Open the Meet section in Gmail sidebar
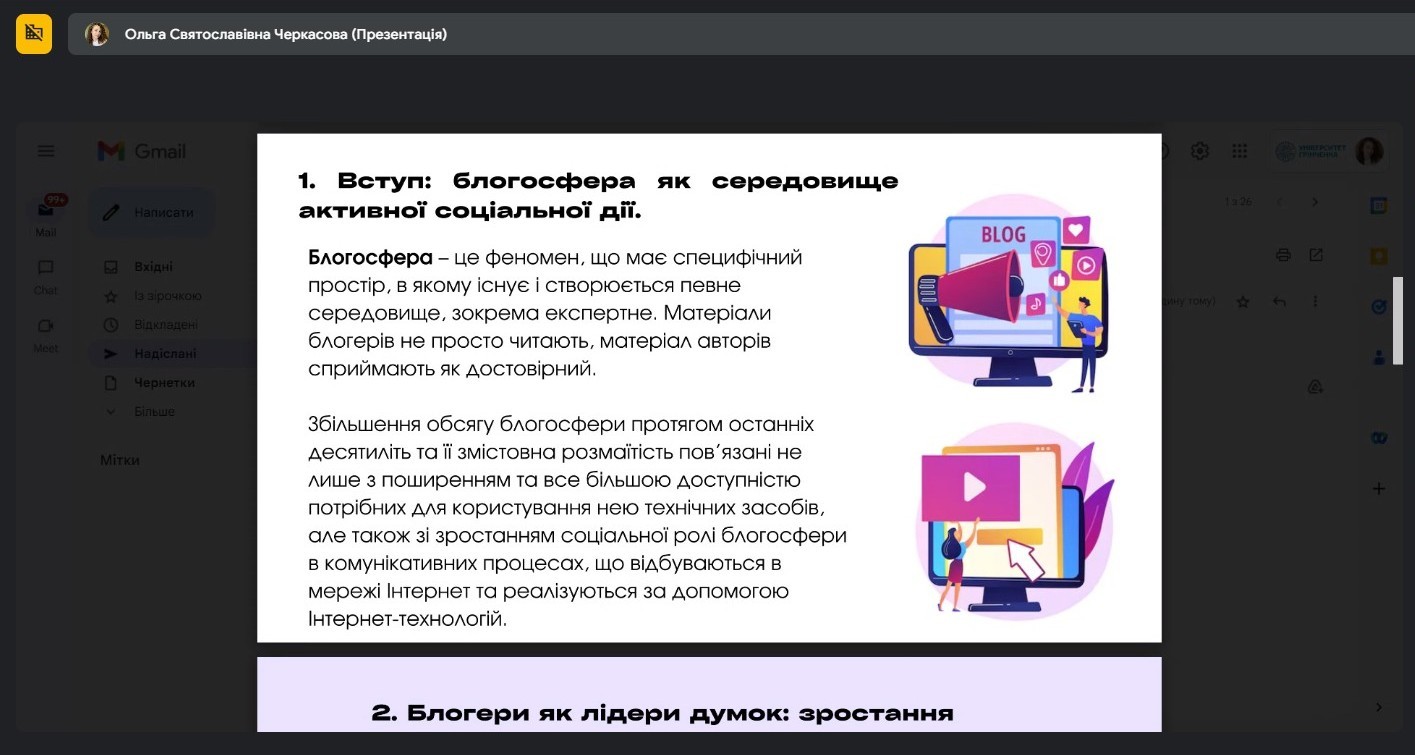Viewport: 1415px width, 755px height. 46,330
